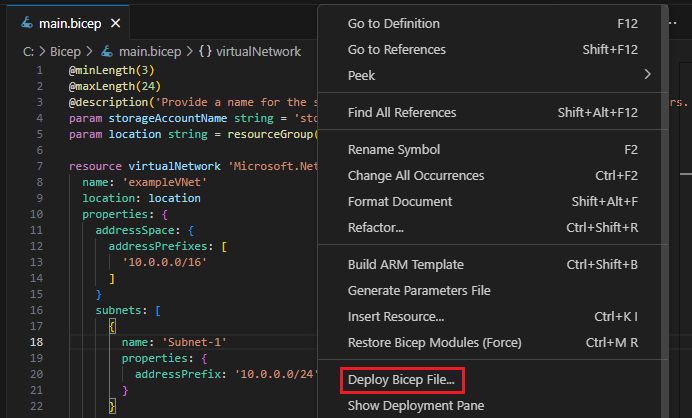Viewport: 692px width, 418px height.
Task: Select Find All References
Action: pyautogui.click(x=493, y=113)
